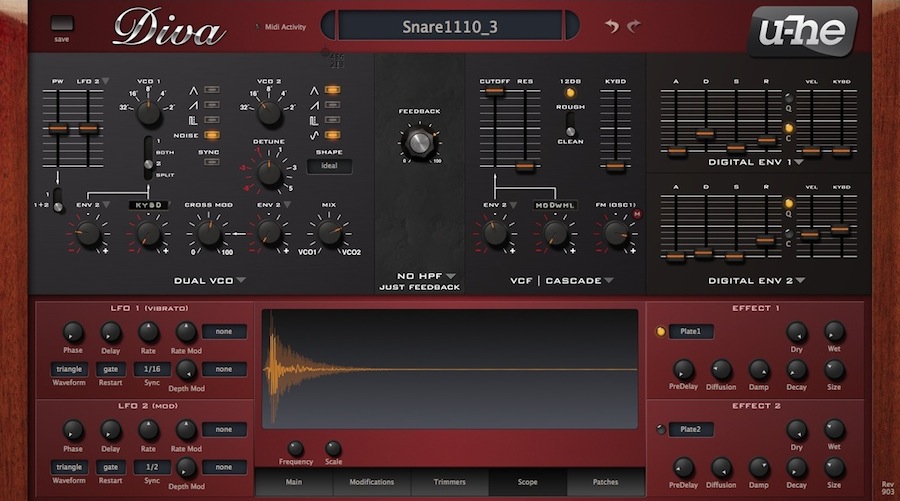Toggle the Sync switch
This screenshot has height=501, width=900.
click(x=211, y=162)
